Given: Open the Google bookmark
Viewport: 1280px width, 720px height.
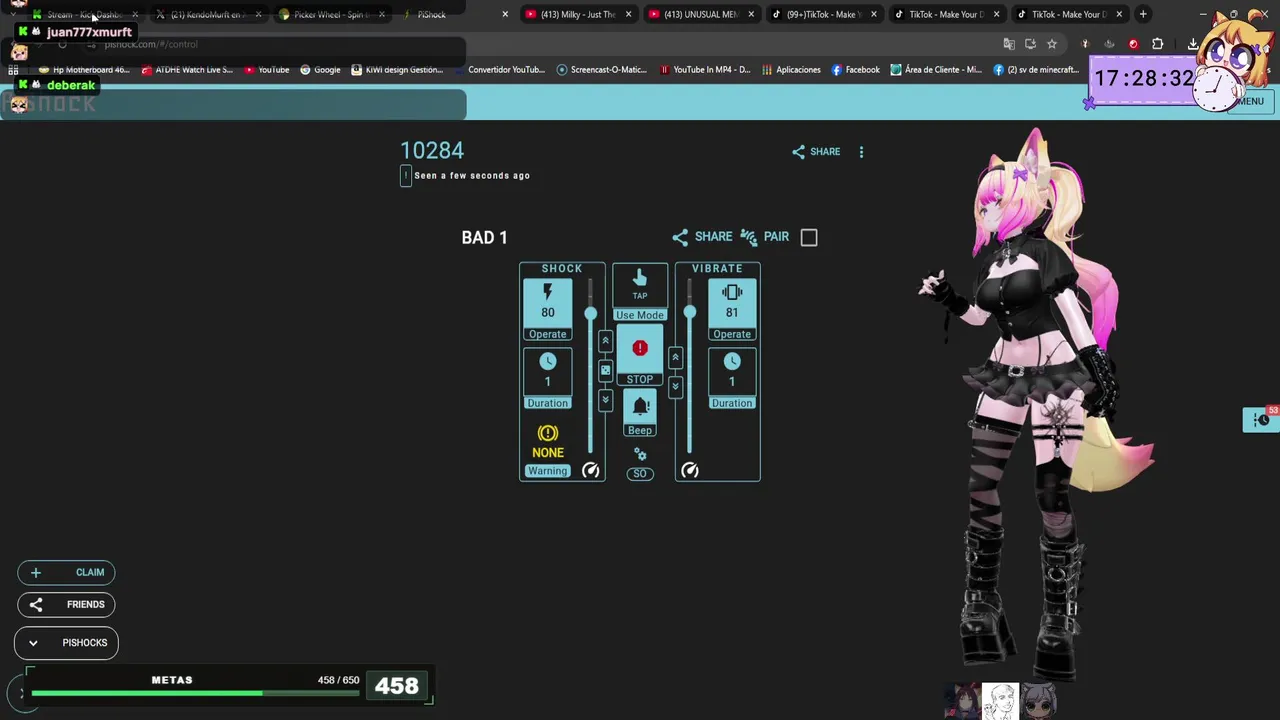Looking at the screenshot, I should 320,70.
